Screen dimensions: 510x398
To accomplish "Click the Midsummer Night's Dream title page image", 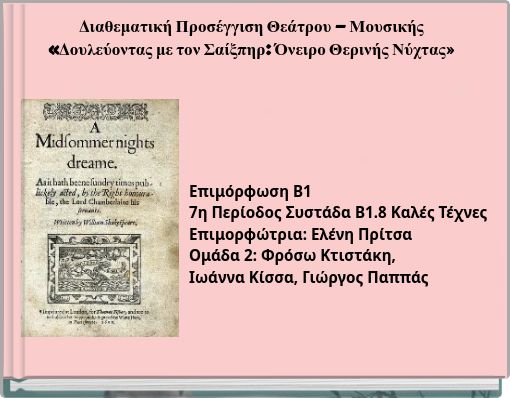I will tap(100, 218).
